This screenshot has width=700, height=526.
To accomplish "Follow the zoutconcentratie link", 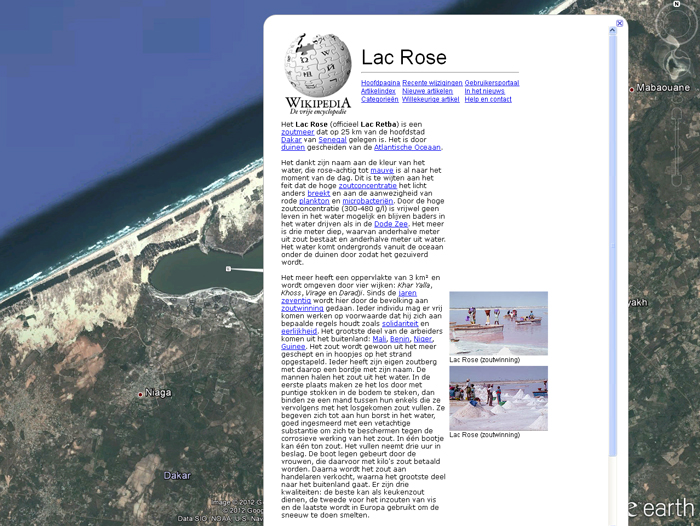I will point(367,186).
